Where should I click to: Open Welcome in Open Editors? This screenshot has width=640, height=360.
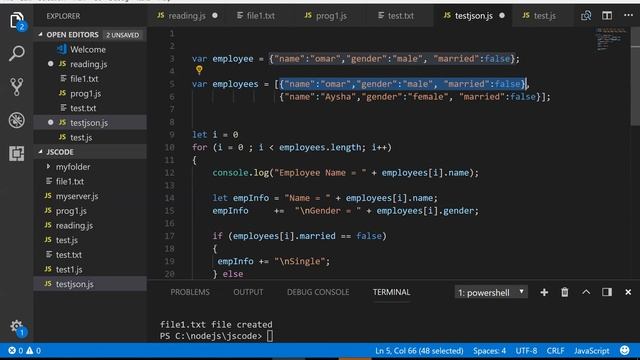[x=90, y=49]
